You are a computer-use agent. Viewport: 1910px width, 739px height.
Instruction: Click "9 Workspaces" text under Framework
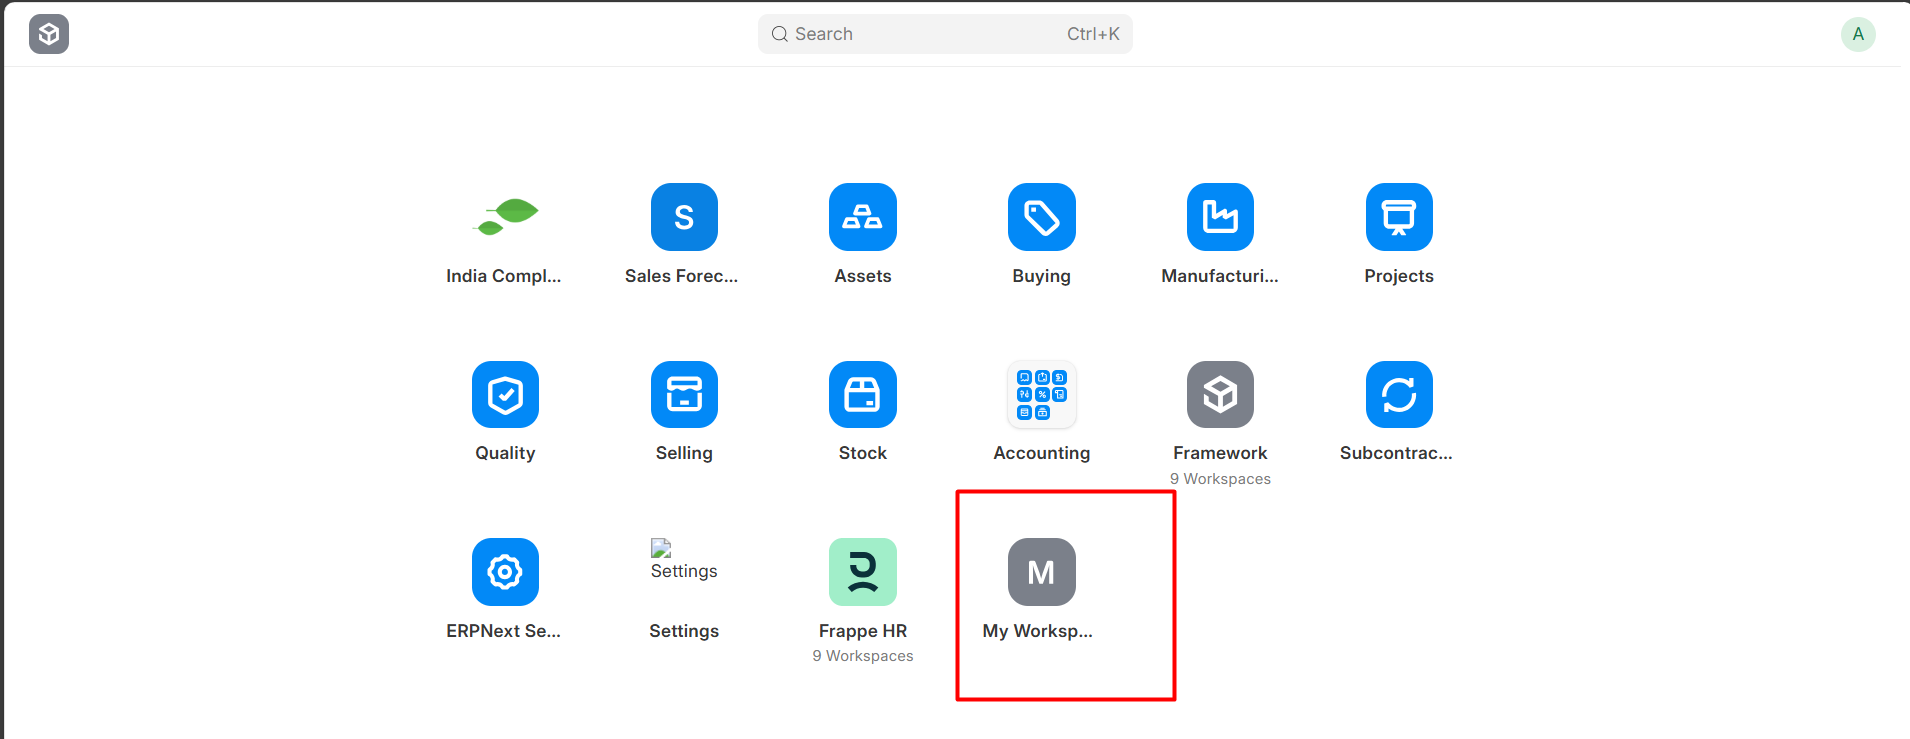click(1220, 479)
